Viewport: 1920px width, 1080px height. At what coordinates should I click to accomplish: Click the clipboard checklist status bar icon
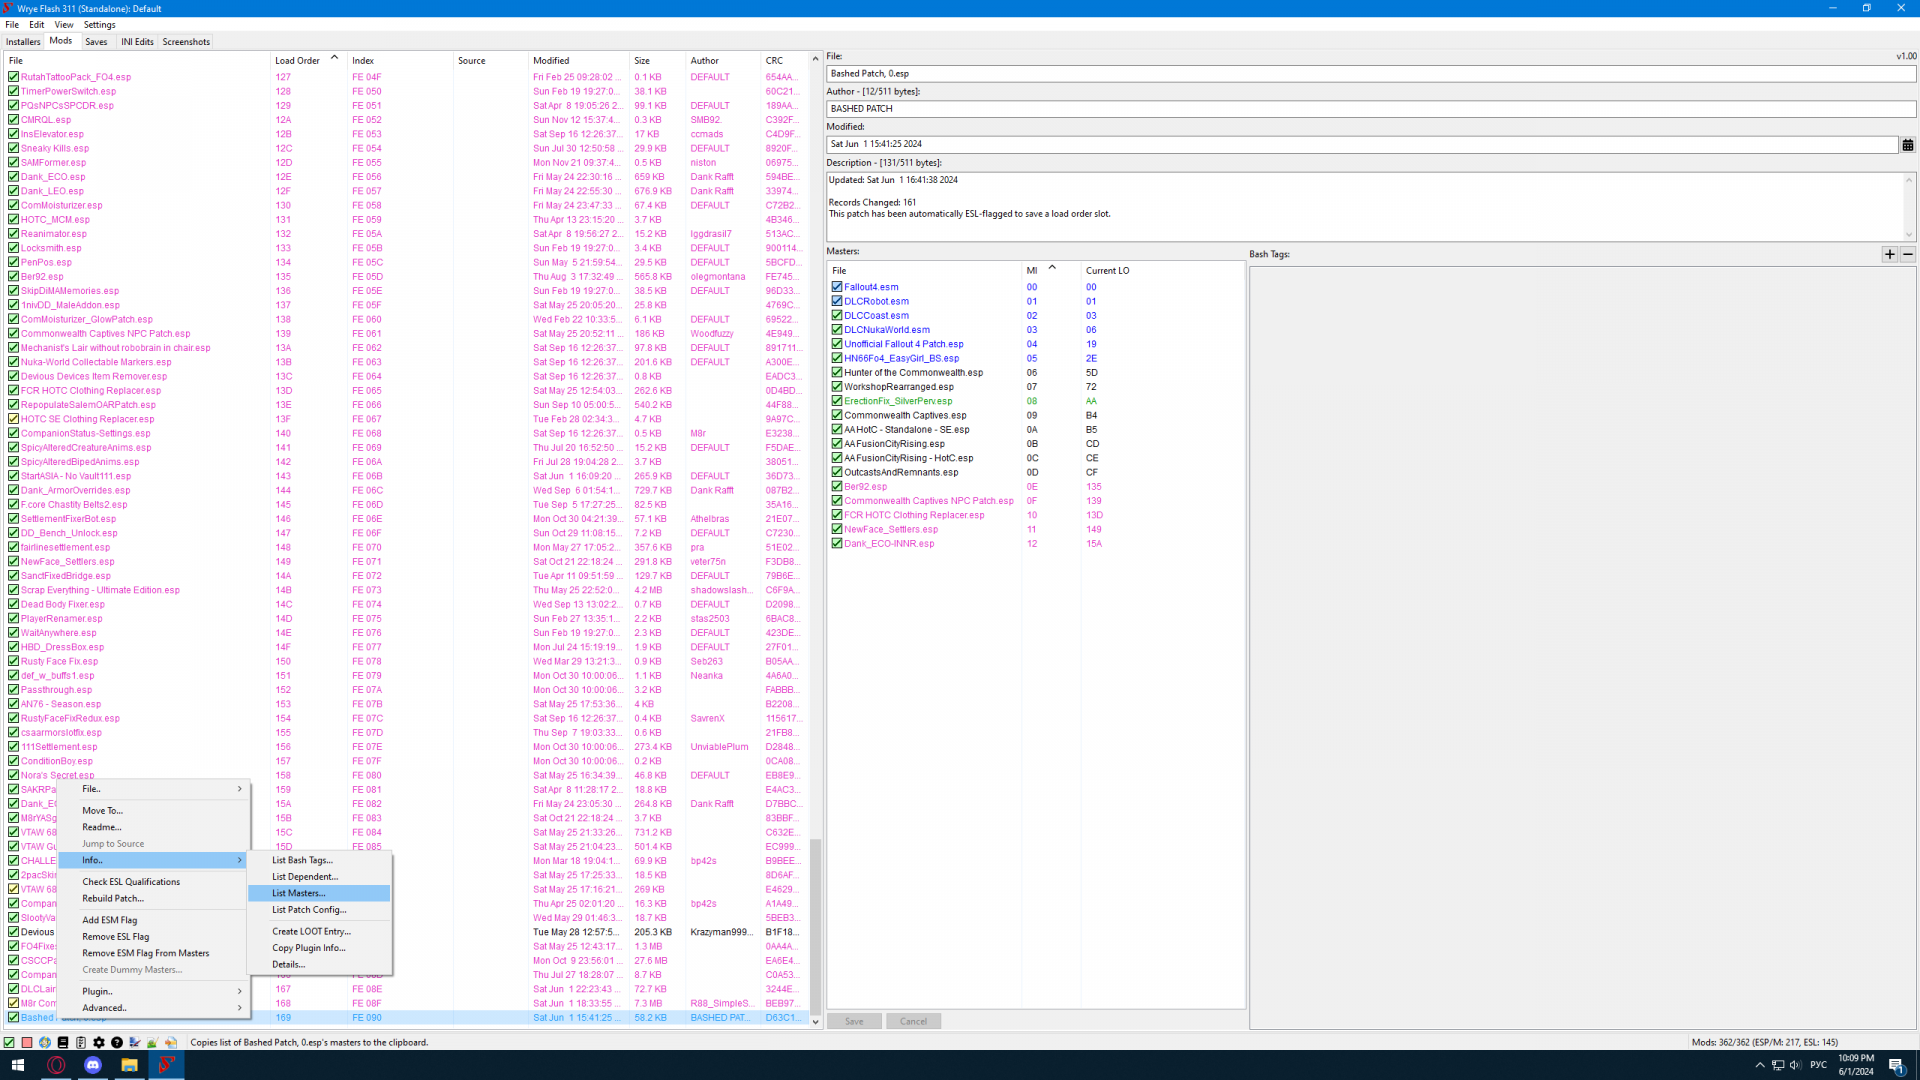point(81,1042)
